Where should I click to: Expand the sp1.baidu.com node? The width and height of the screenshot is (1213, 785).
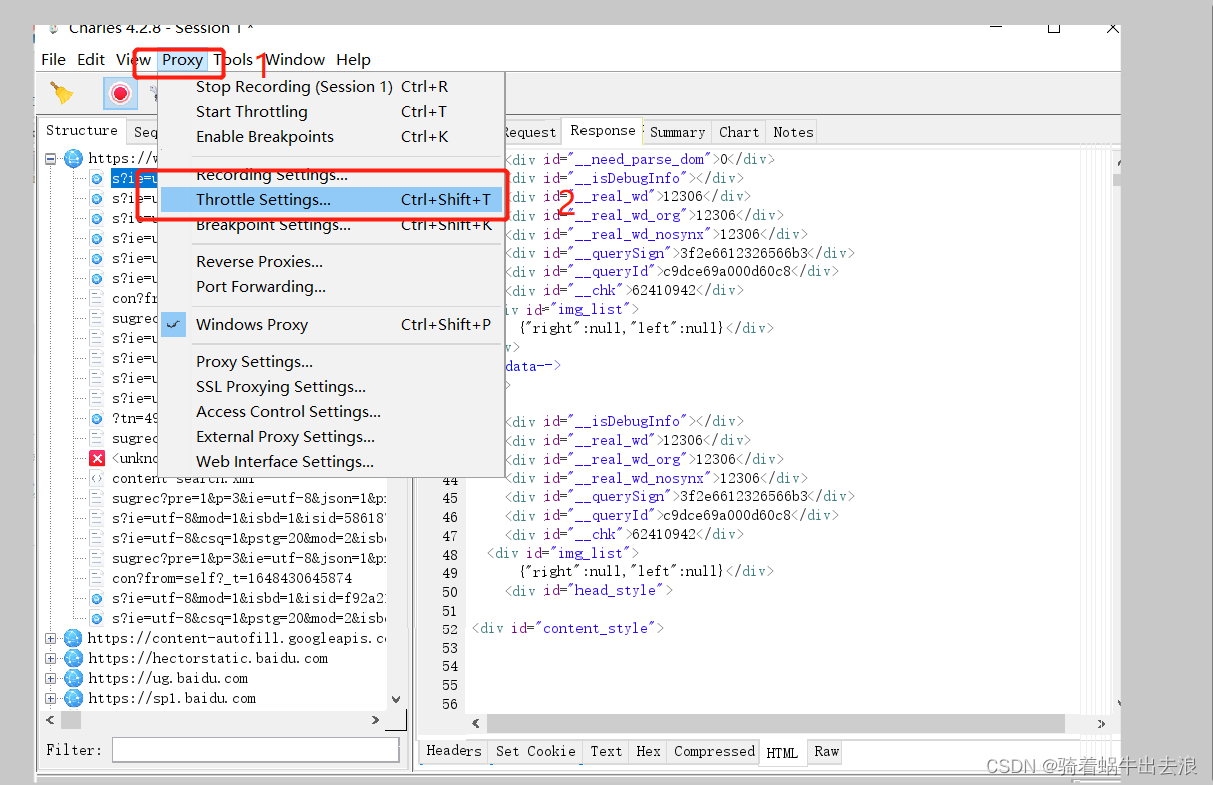click(x=50, y=698)
